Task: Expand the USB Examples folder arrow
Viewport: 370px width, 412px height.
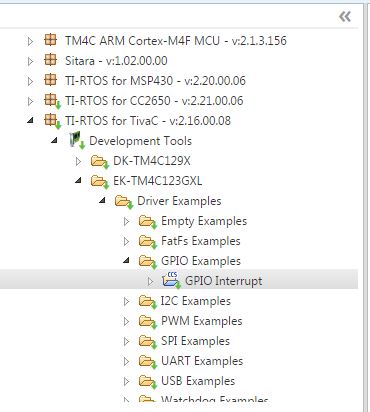Action: click(x=126, y=381)
